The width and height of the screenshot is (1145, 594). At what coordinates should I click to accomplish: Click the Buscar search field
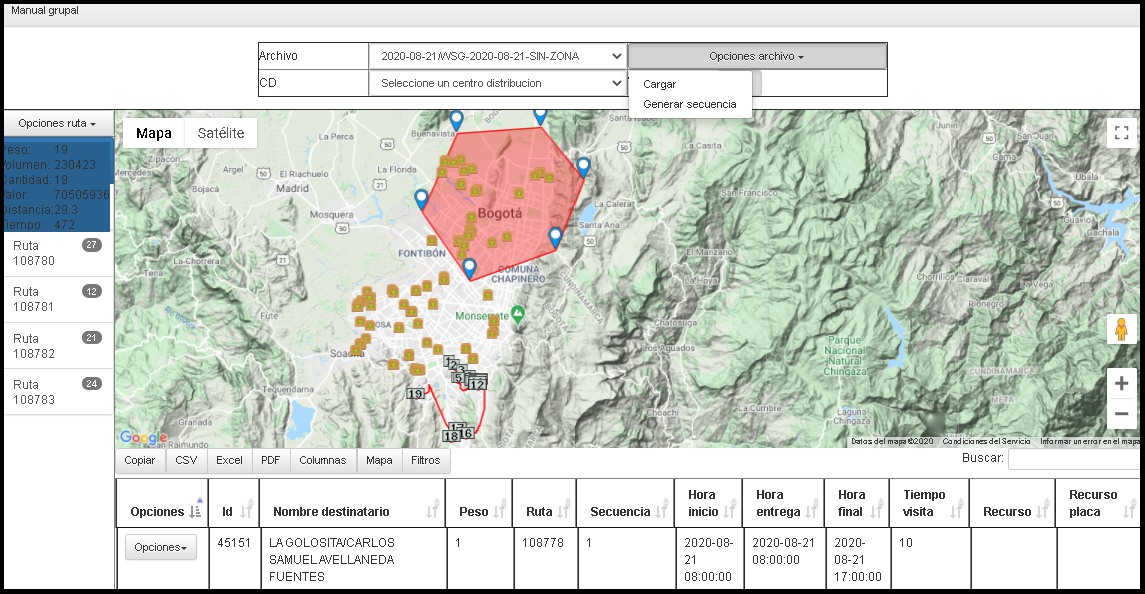(1073, 459)
